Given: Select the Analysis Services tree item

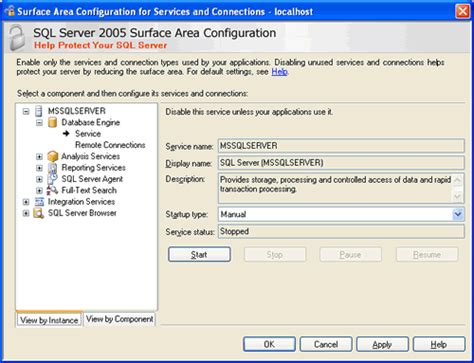Looking at the screenshot, I should pos(90,156).
